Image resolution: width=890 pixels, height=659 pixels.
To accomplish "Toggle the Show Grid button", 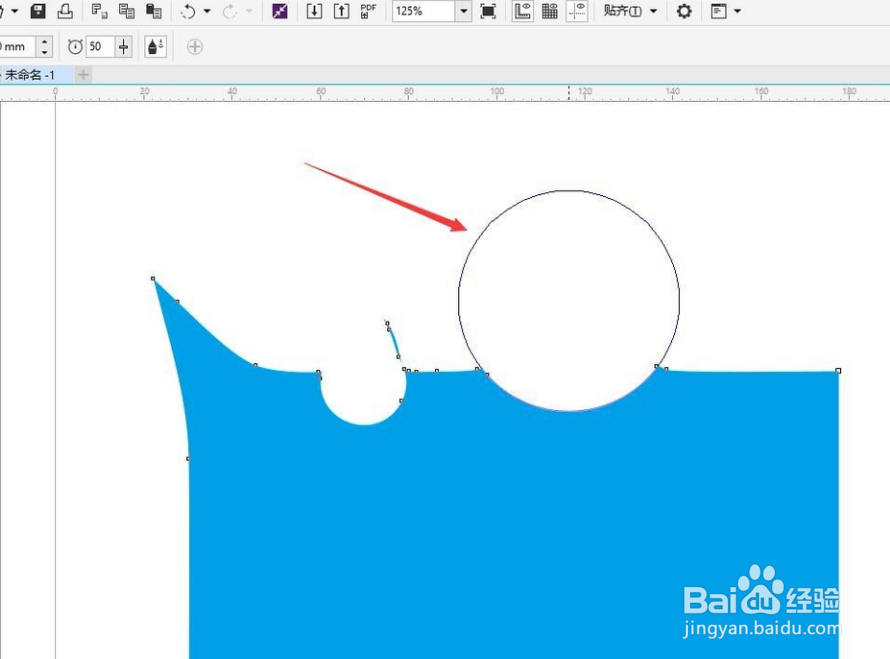I will click(549, 11).
